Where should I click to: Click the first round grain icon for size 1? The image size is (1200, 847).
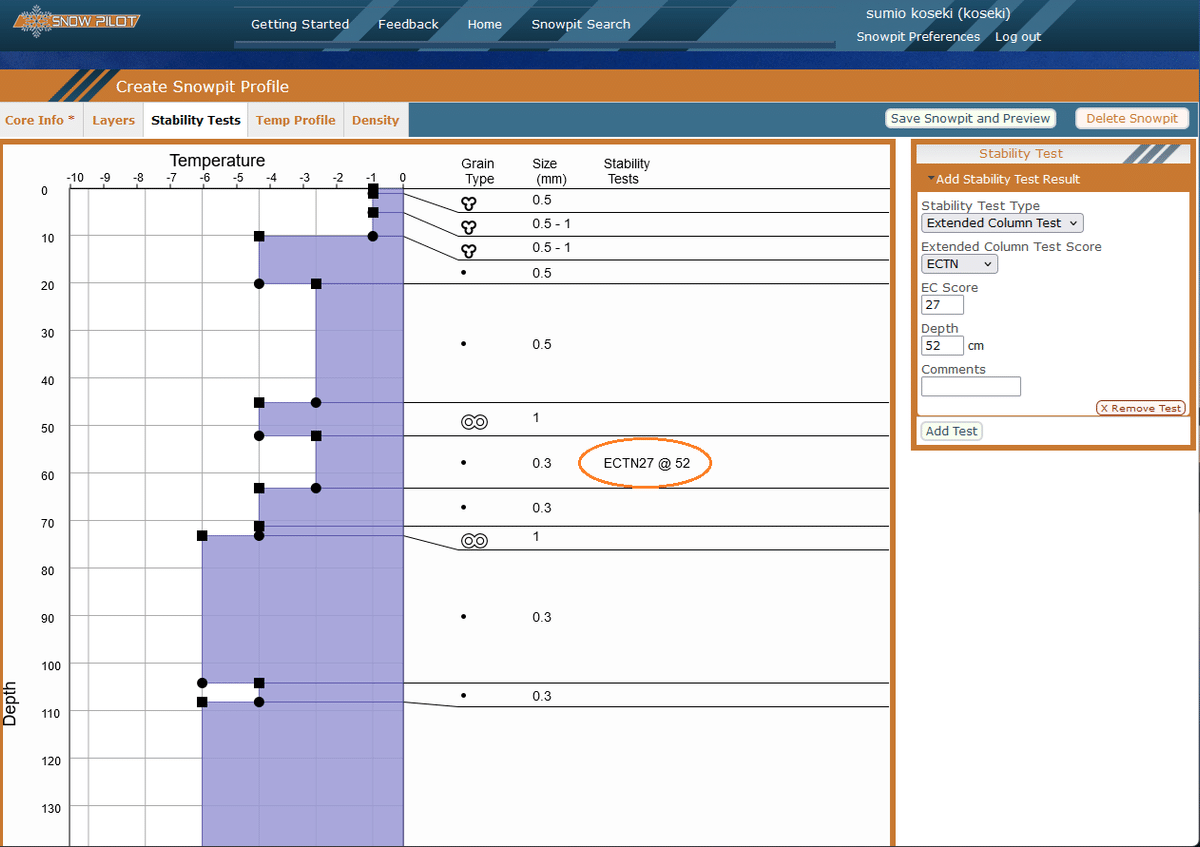473,422
